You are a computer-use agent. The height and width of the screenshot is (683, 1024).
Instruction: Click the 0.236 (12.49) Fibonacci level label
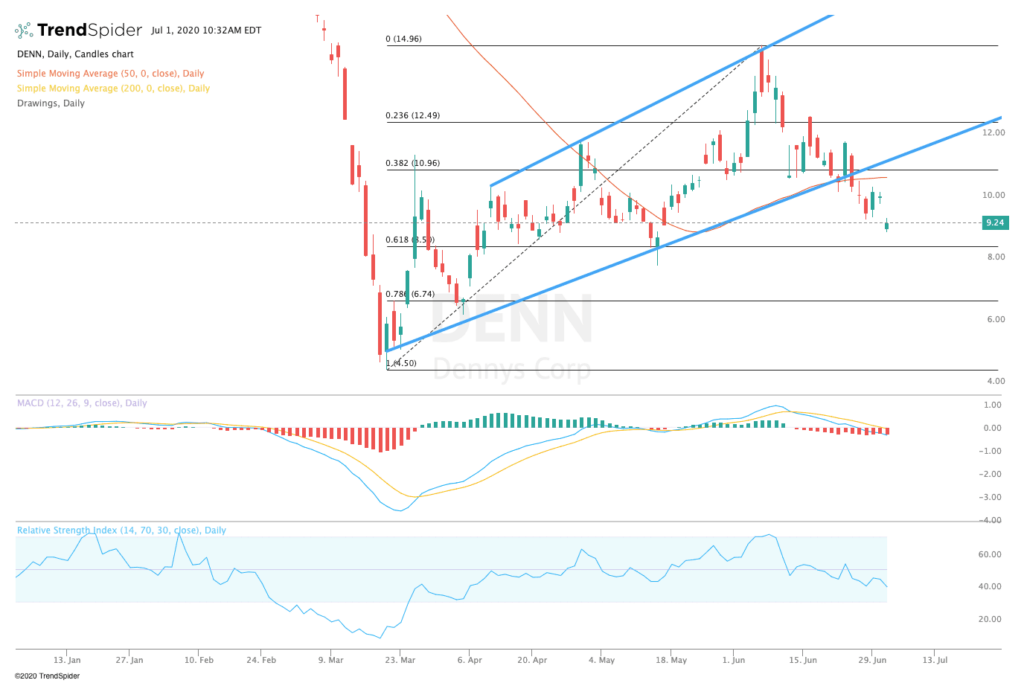413,116
